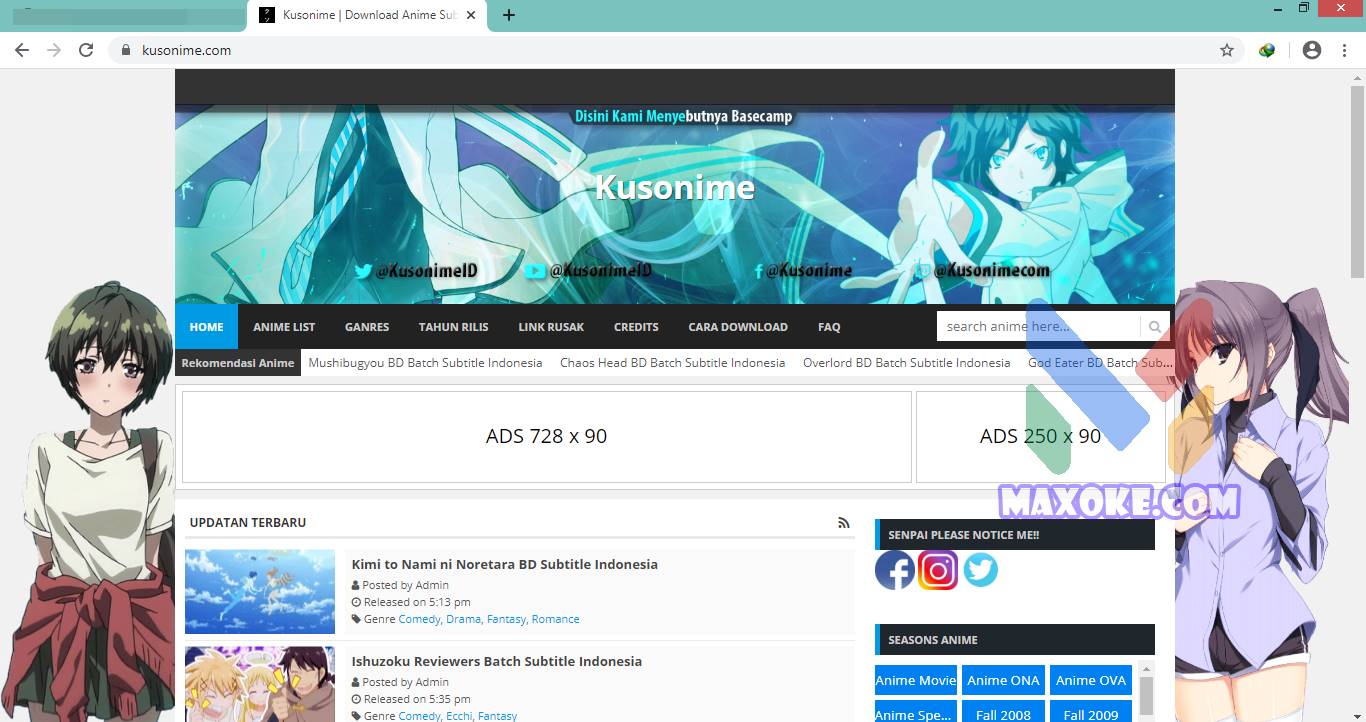Switch to the Kusonime browser tab

tap(367, 15)
